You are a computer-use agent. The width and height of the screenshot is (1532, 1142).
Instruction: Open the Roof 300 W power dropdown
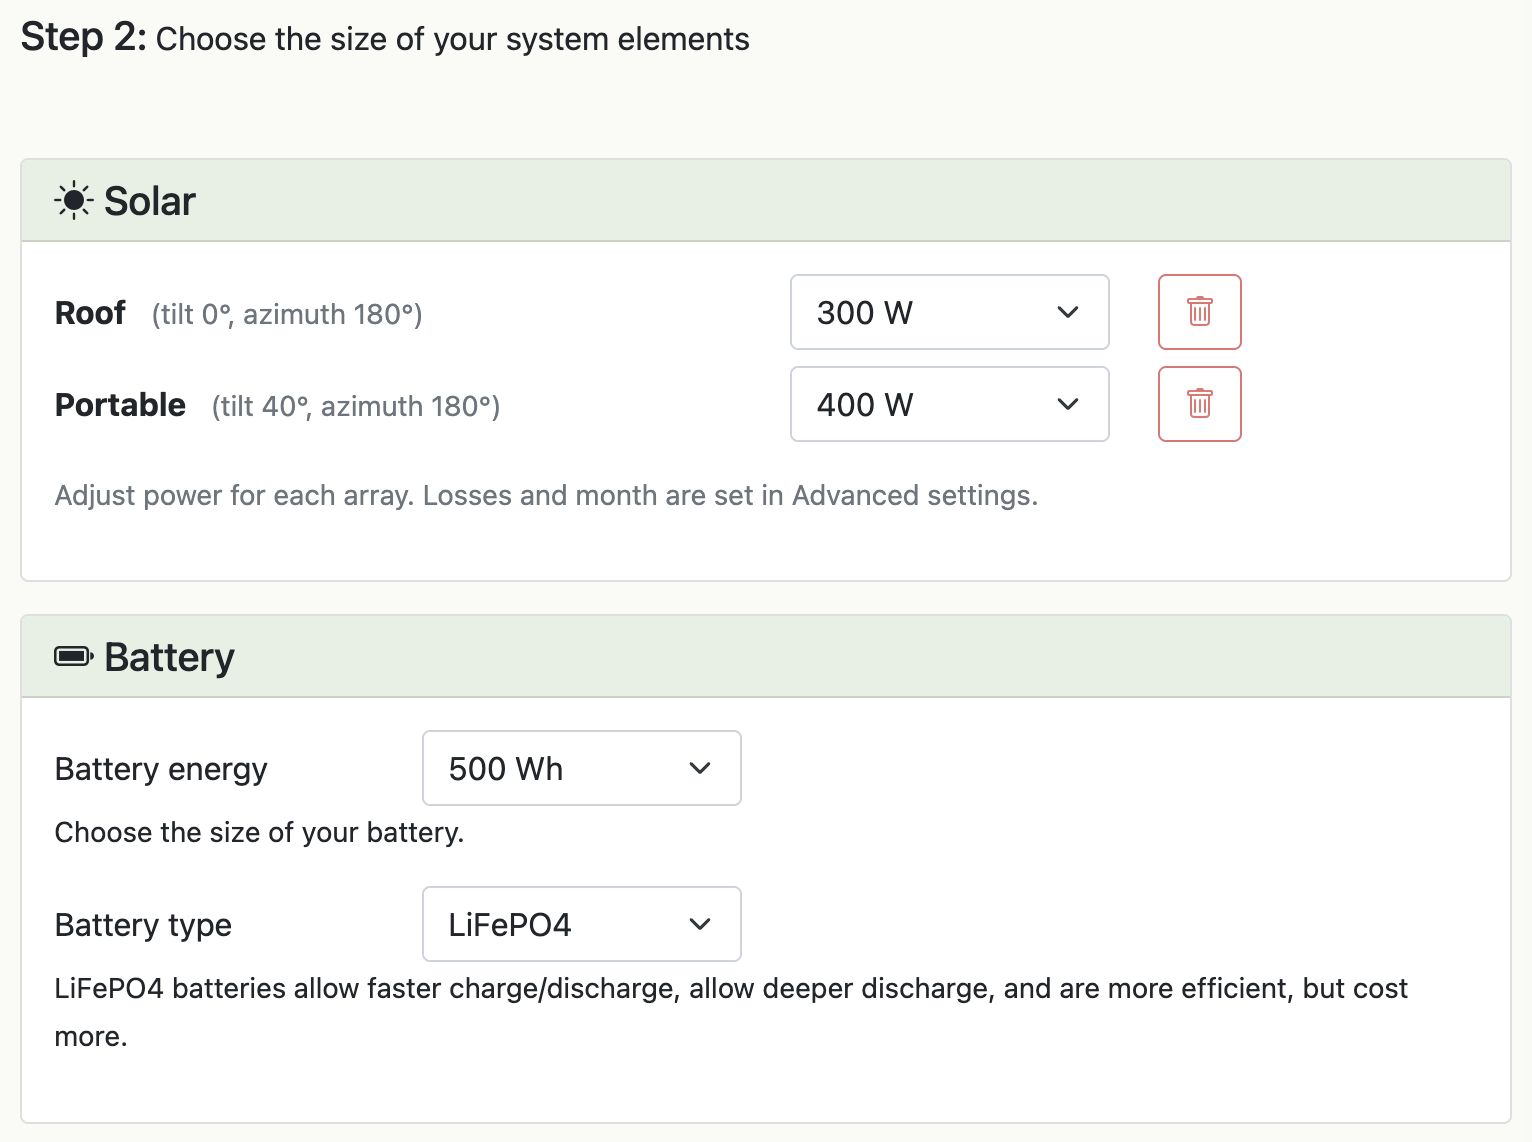[x=948, y=312]
